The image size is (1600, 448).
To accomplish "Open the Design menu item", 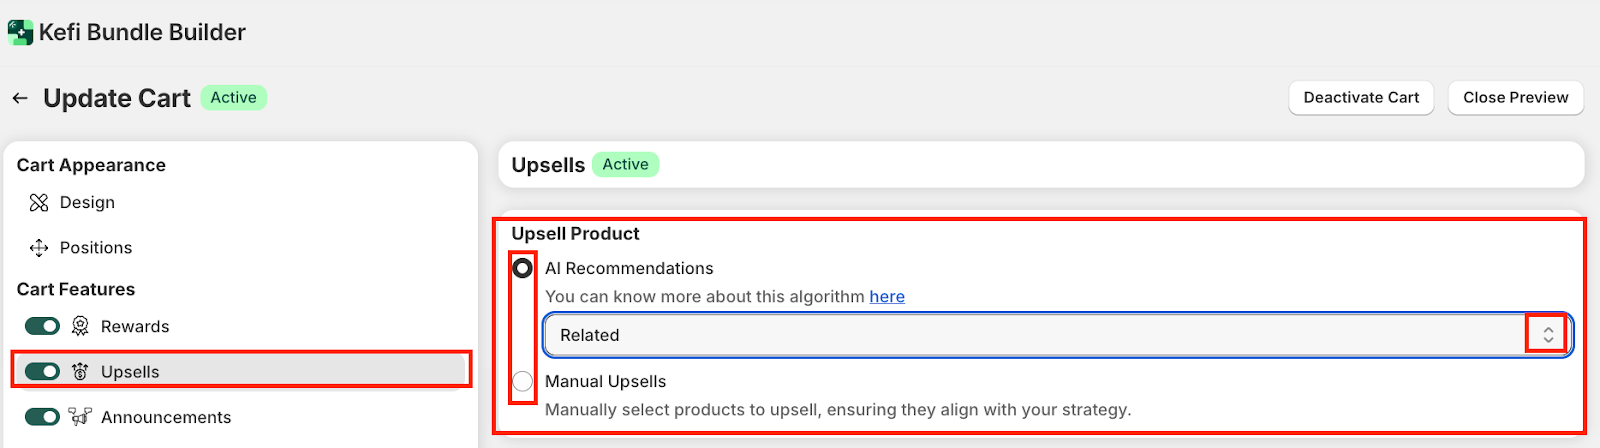I will coord(87,203).
